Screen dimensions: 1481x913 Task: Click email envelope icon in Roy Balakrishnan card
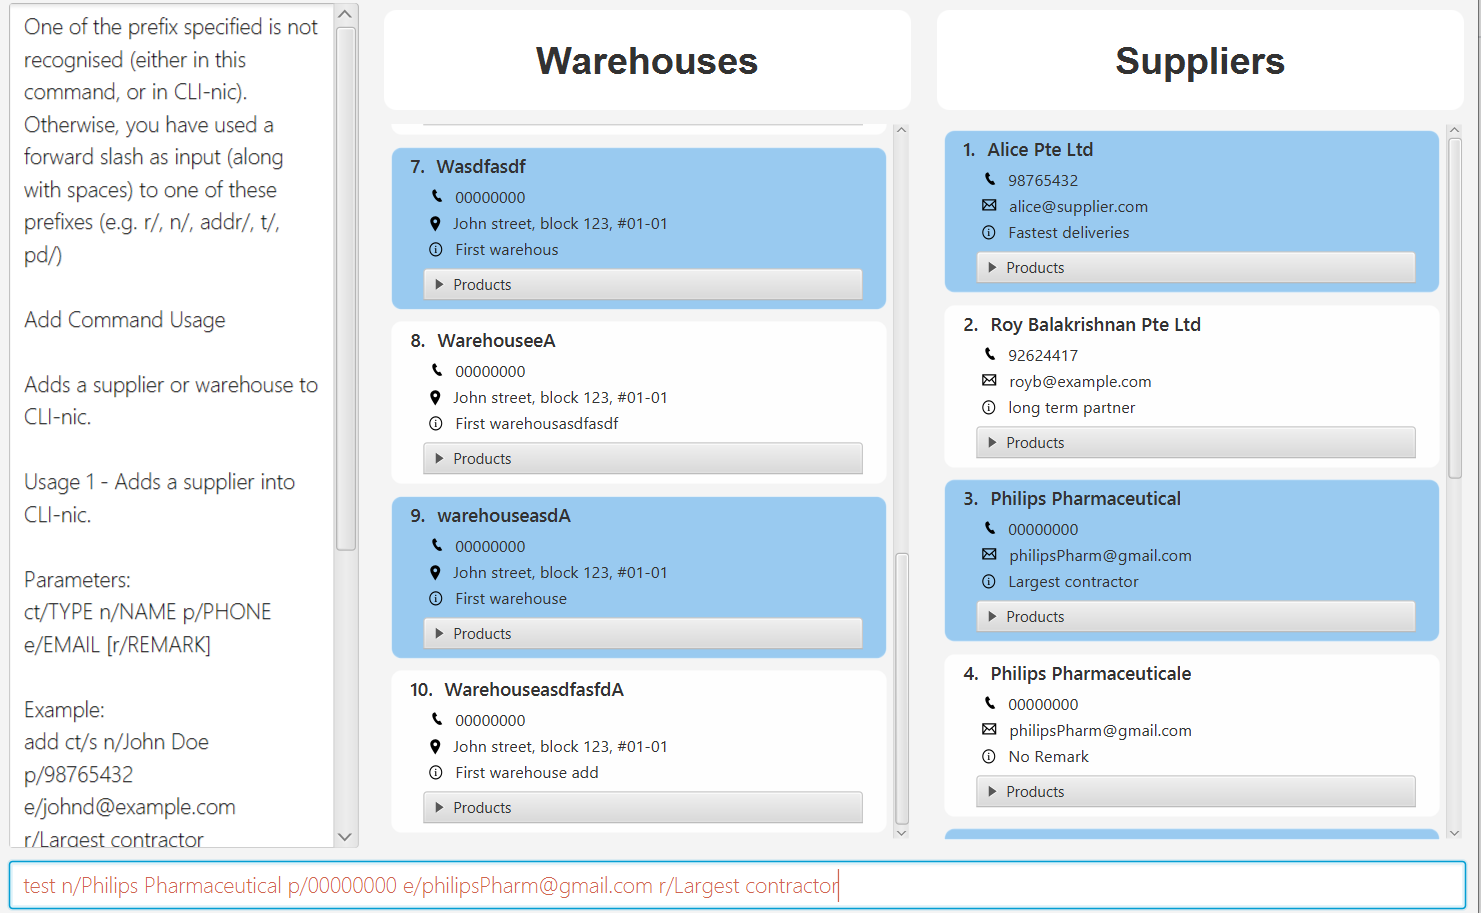pyautogui.click(x=989, y=380)
